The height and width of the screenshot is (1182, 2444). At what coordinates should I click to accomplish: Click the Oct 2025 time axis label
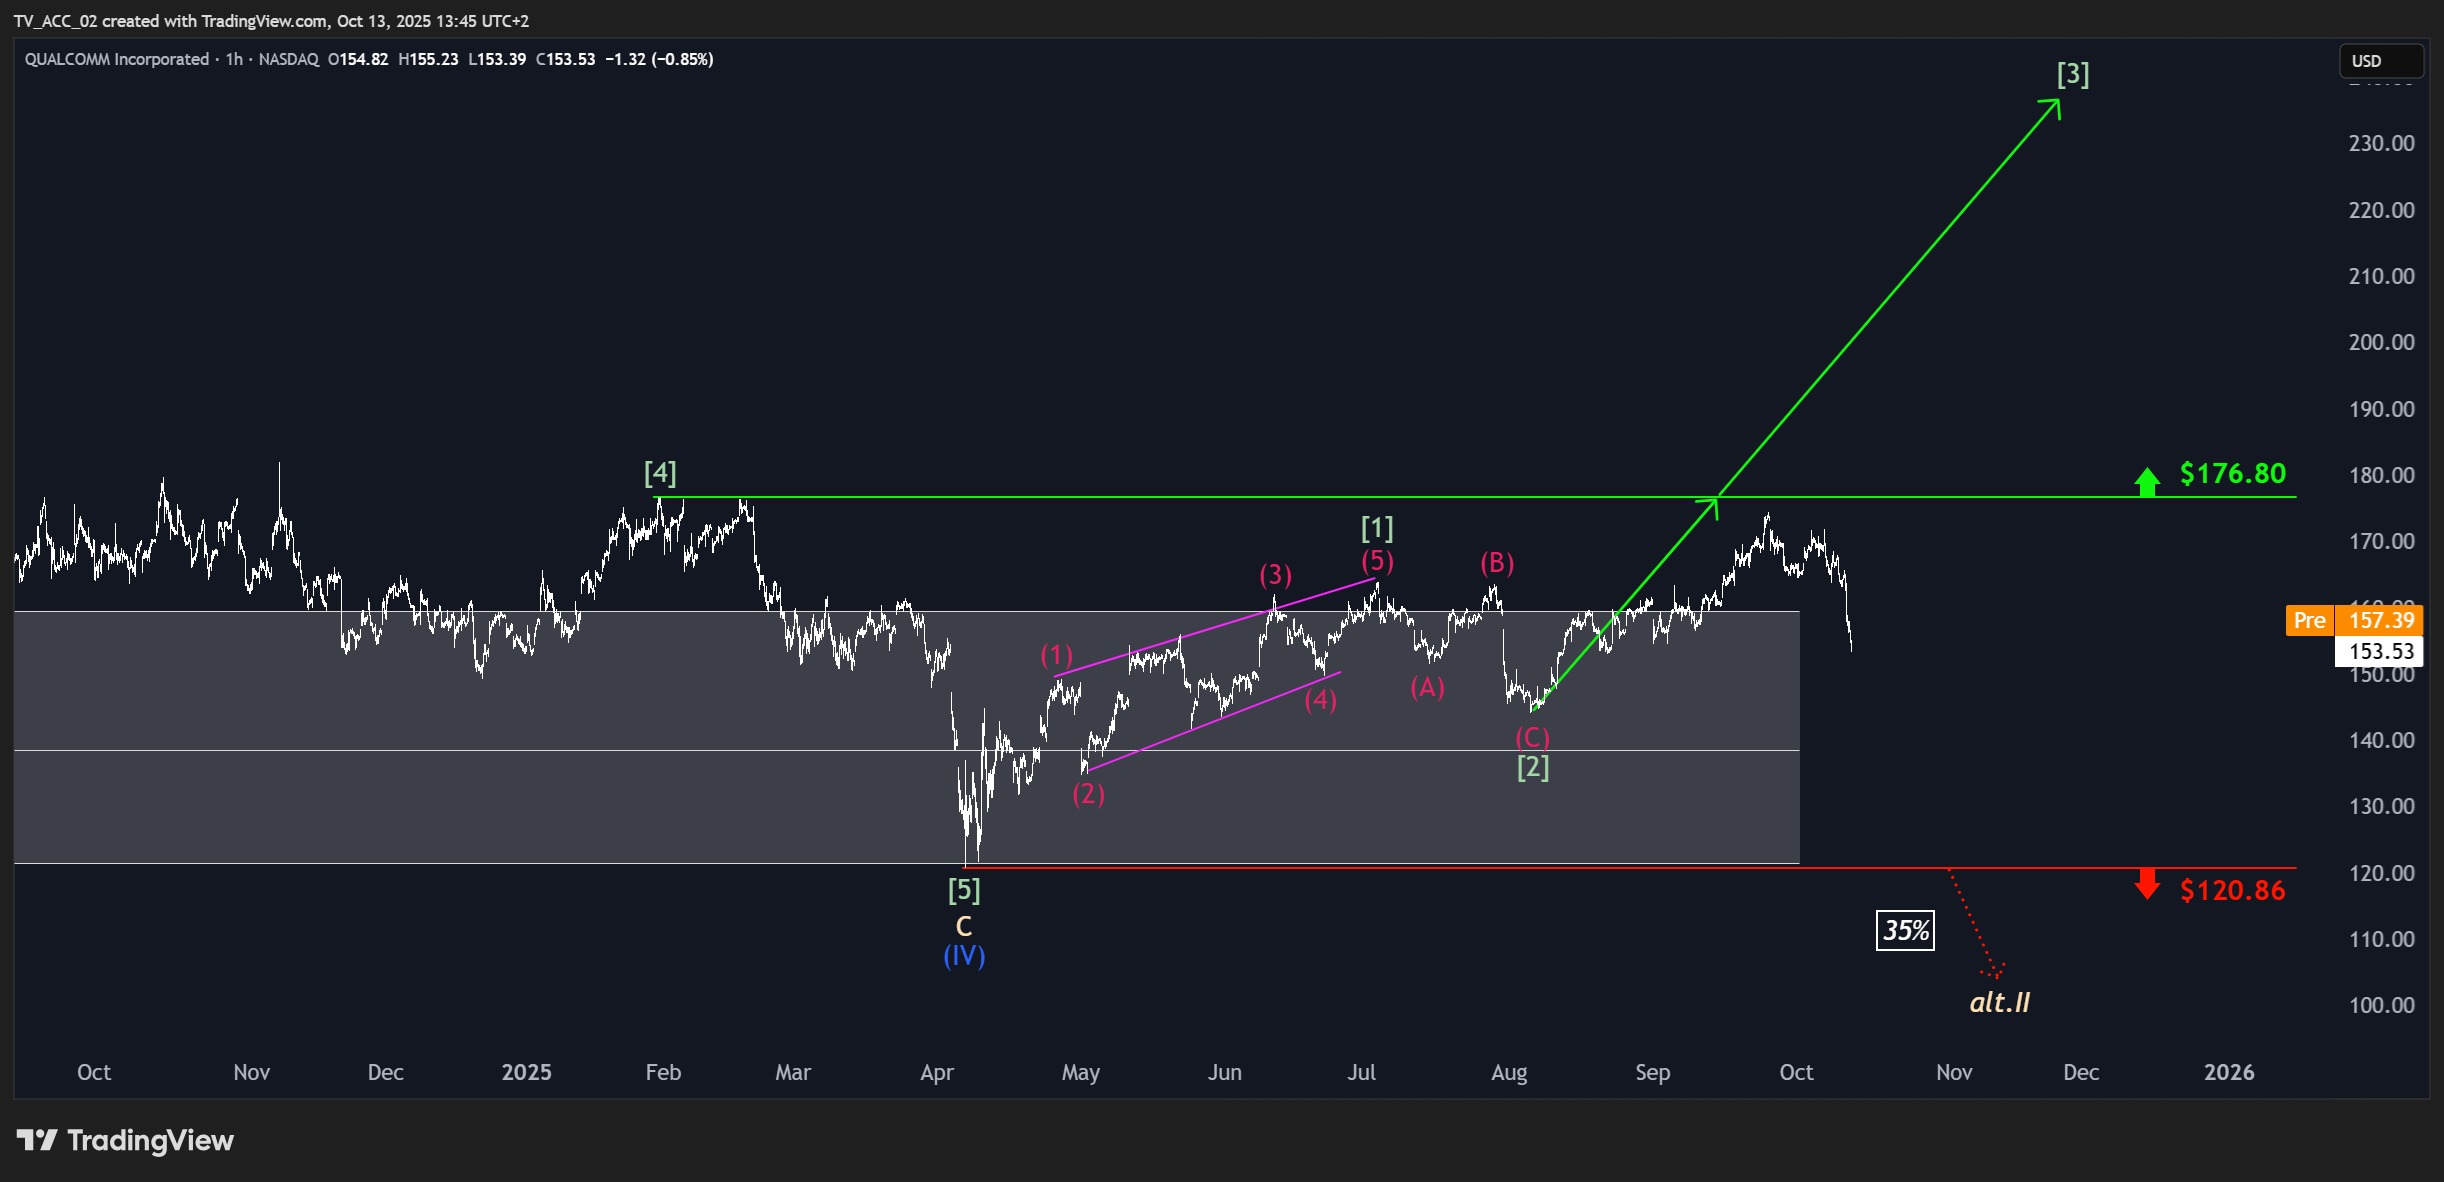(x=1796, y=1072)
